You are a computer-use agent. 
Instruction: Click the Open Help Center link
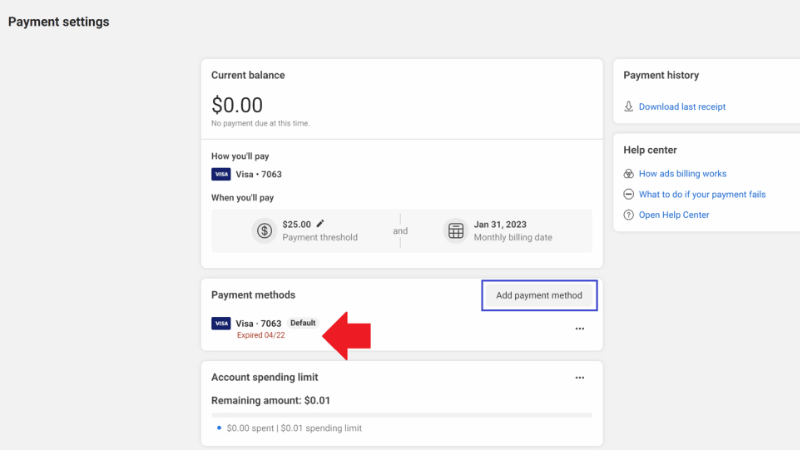coord(674,215)
